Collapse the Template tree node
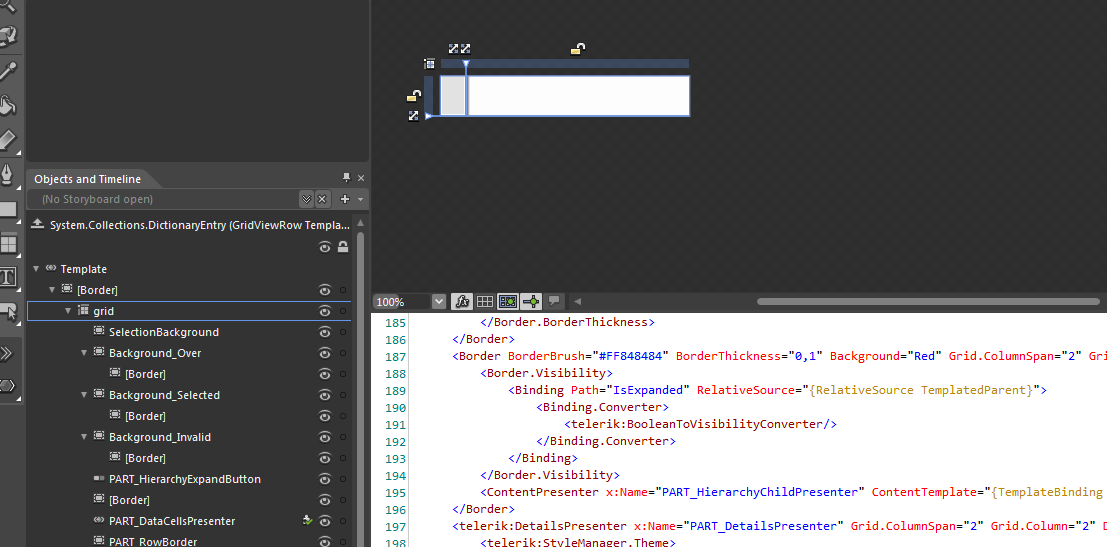1107x547 pixels. (36, 269)
